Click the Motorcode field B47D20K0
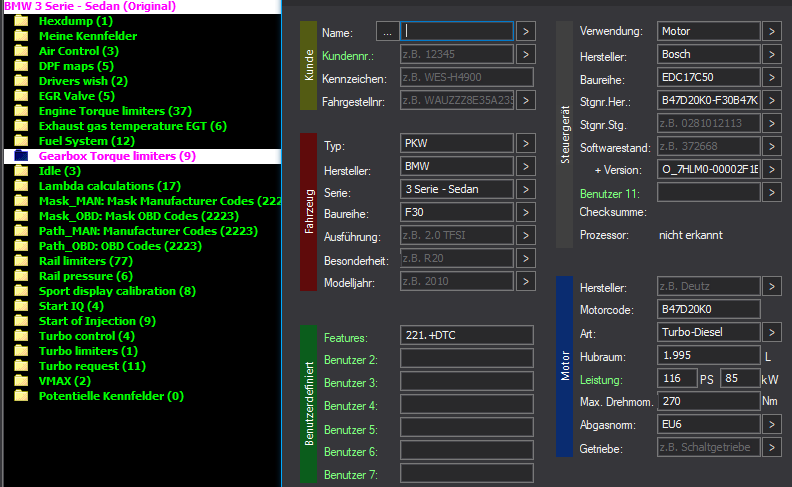Screen dimensions: 792x487 click(x=709, y=309)
